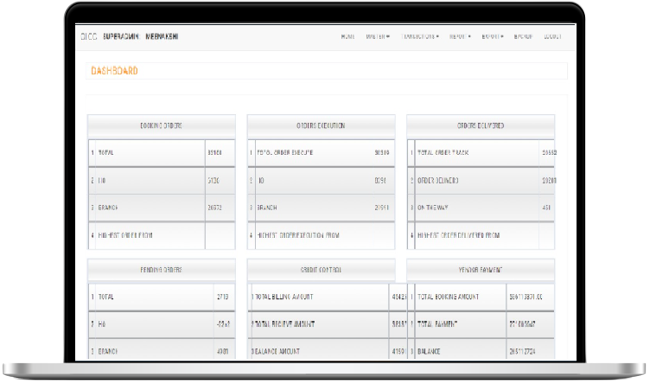This screenshot has height=384, width=650.
Task: Click the Meenakshi user name
Action: (162, 36)
